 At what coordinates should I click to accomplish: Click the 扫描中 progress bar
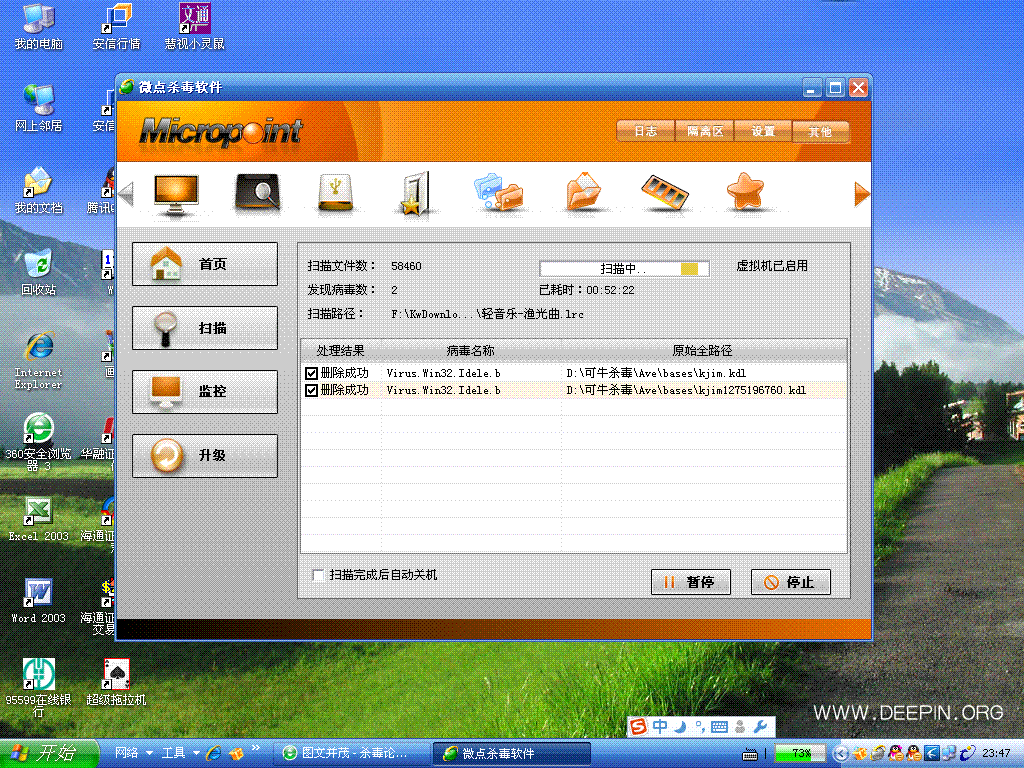coord(624,269)
